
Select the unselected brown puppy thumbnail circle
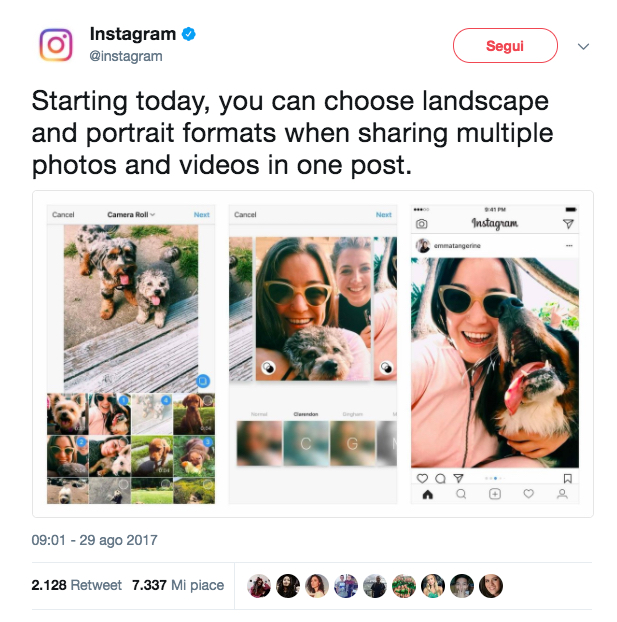pos(208,400)
